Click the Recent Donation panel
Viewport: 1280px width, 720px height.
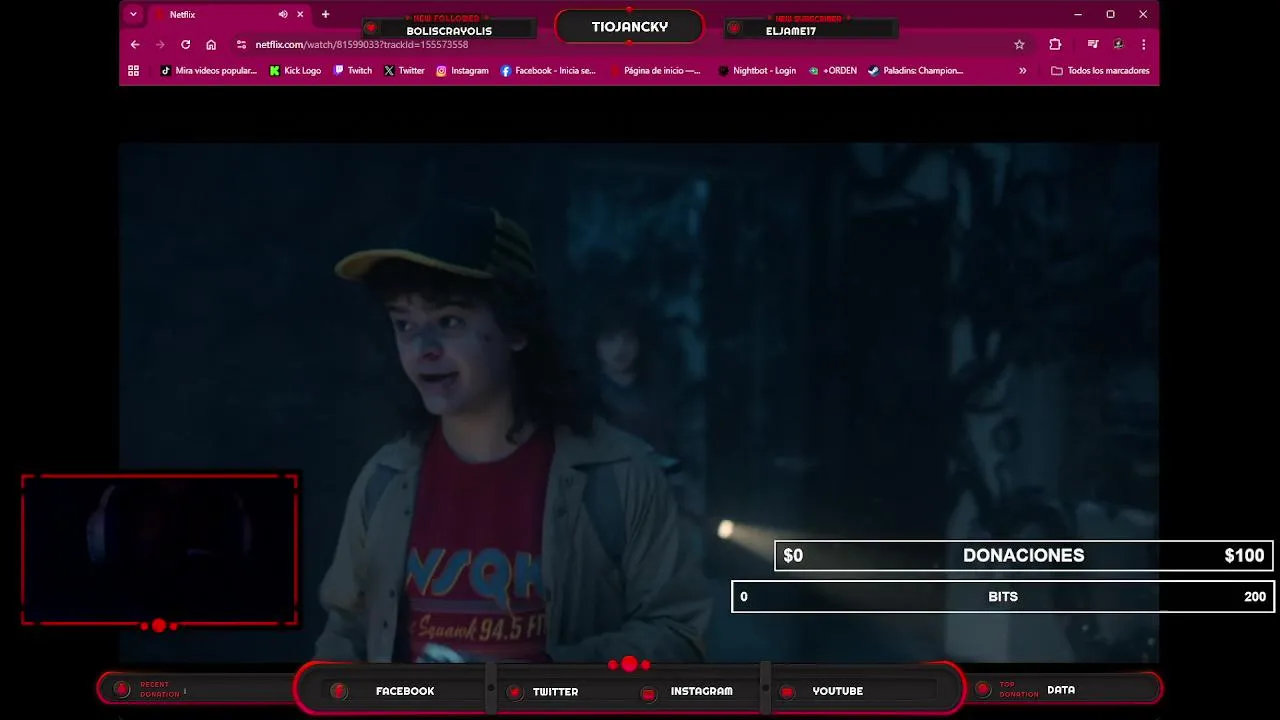tap(197, 689)
